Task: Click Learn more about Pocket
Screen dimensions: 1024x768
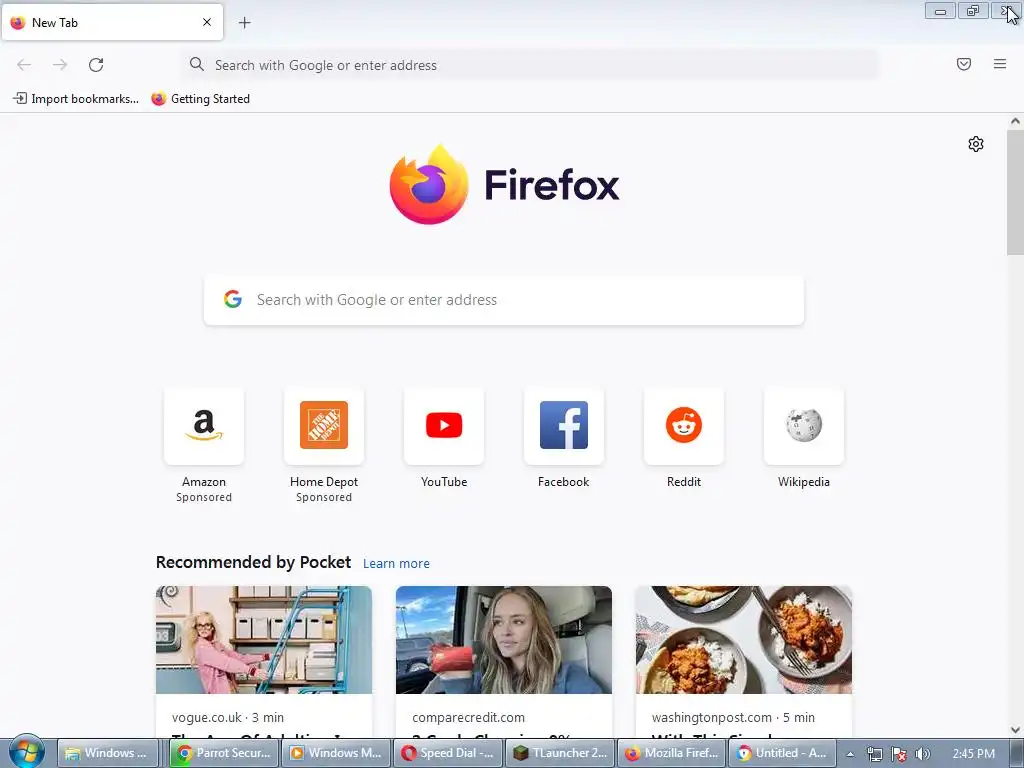Action: click(396, 564)
